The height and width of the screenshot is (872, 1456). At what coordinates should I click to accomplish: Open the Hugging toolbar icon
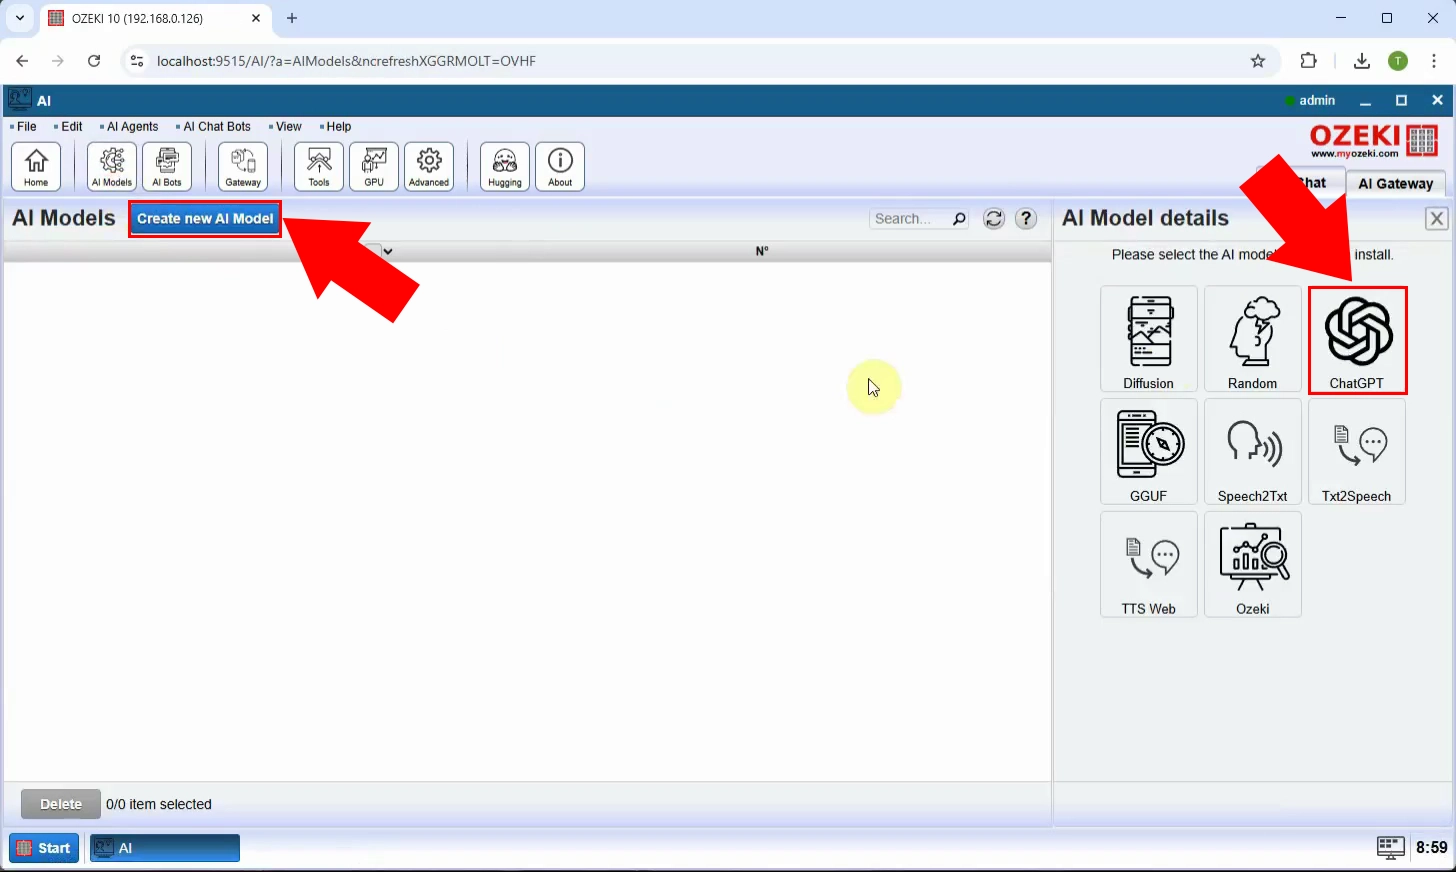pos(505,166)
